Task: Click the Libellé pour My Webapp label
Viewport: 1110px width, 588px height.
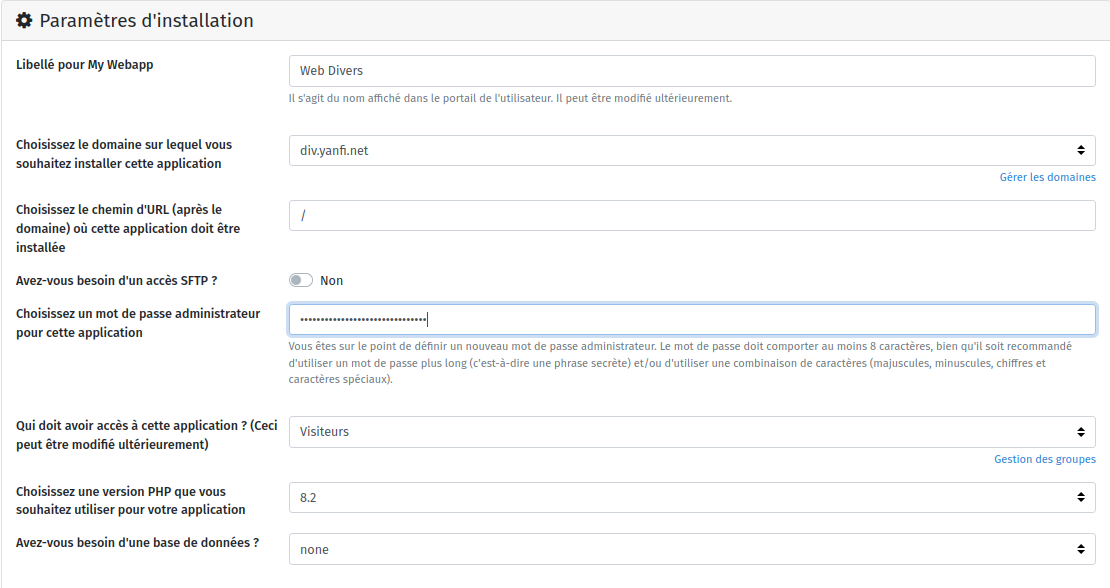Action: point(85,65)
